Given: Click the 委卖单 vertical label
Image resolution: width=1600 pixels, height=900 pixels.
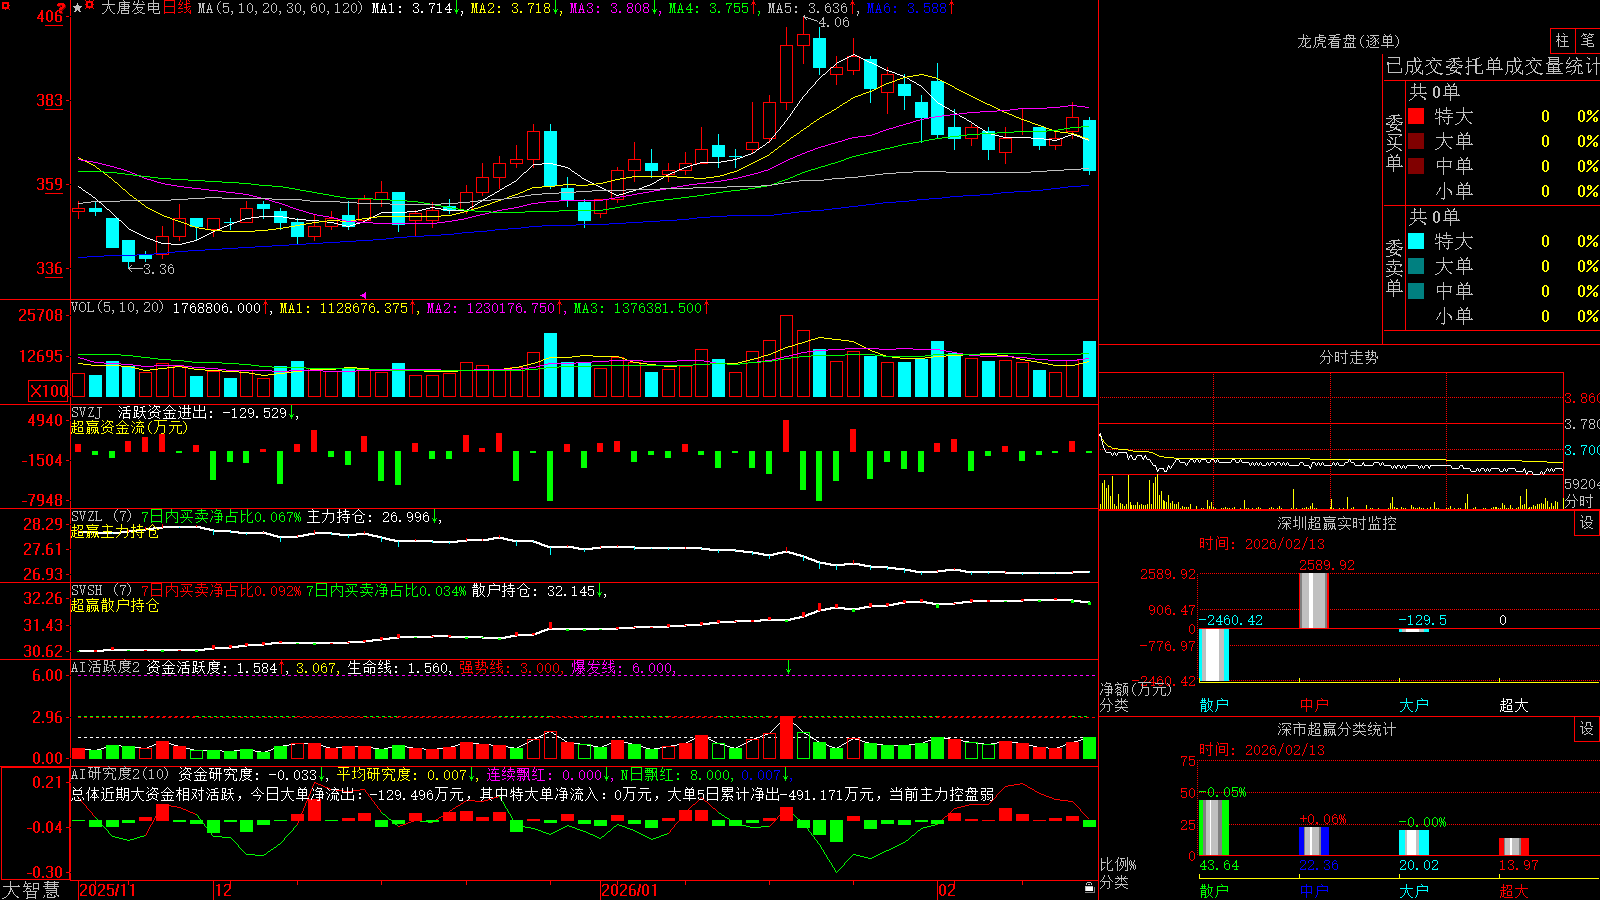Looking at the screenshot, I should 1394,267.
